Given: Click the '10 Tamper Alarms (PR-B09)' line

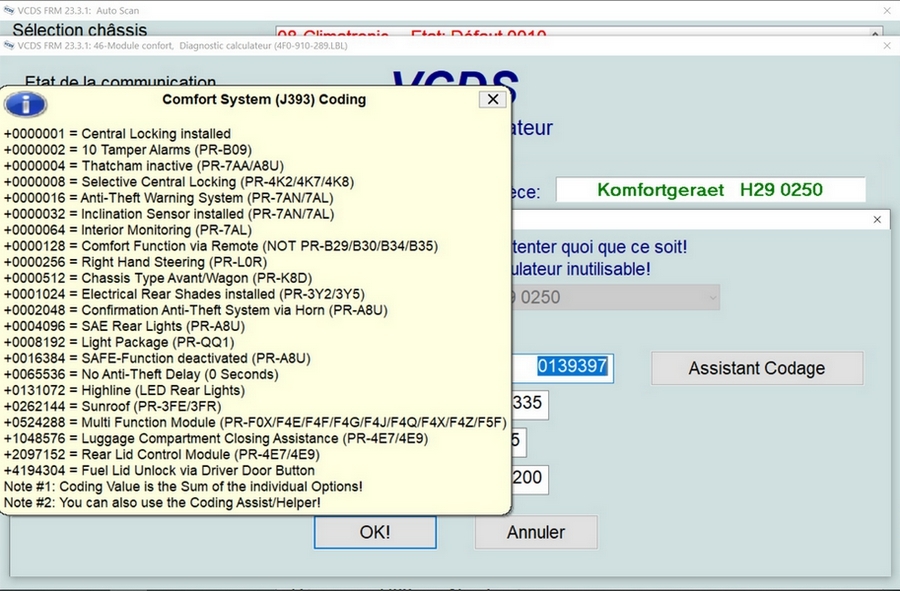Looking at the screenshot, I should coord(128,150).
